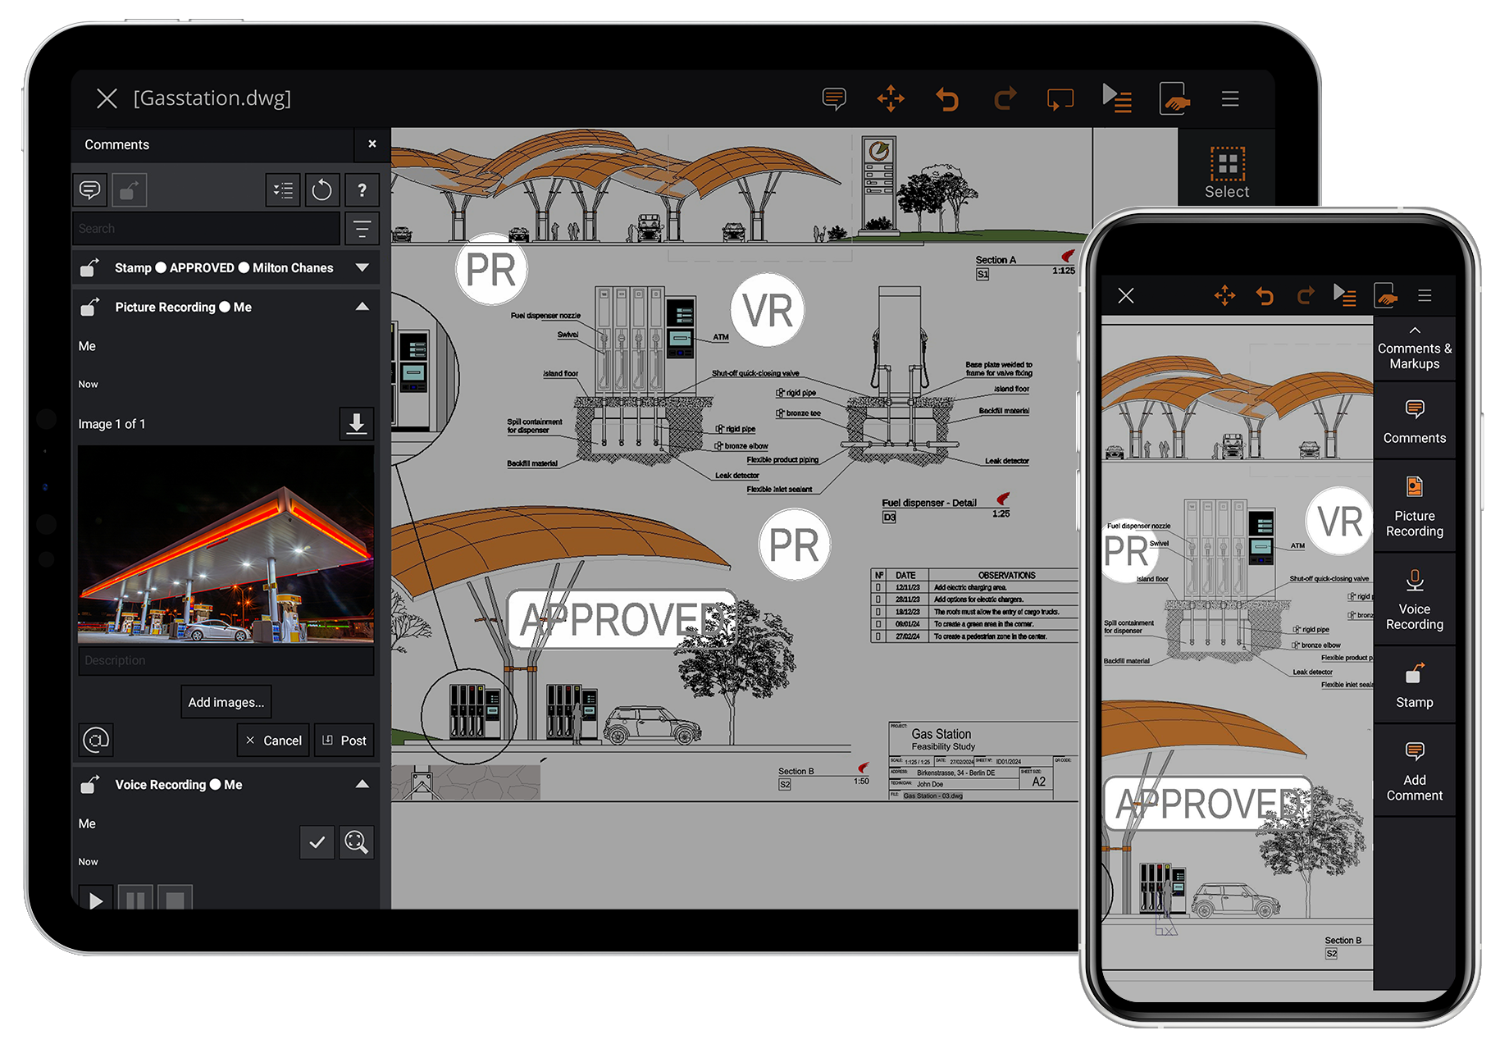Screen dimensions: 1500x1046
Task: Refresh the comments list
Action: pos(321,190)
